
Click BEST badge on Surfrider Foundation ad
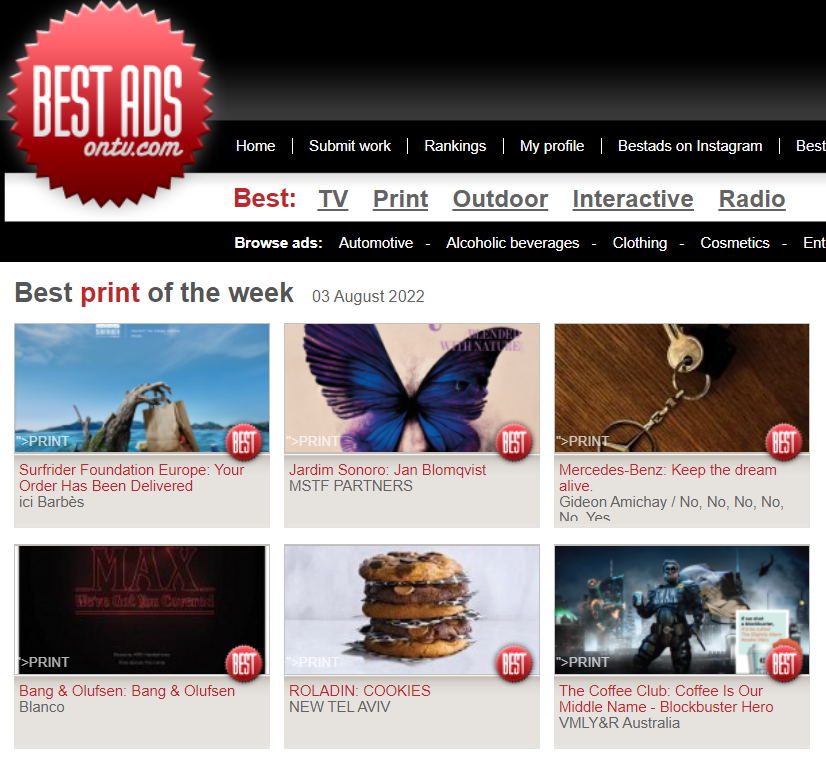tap(244, 442)
